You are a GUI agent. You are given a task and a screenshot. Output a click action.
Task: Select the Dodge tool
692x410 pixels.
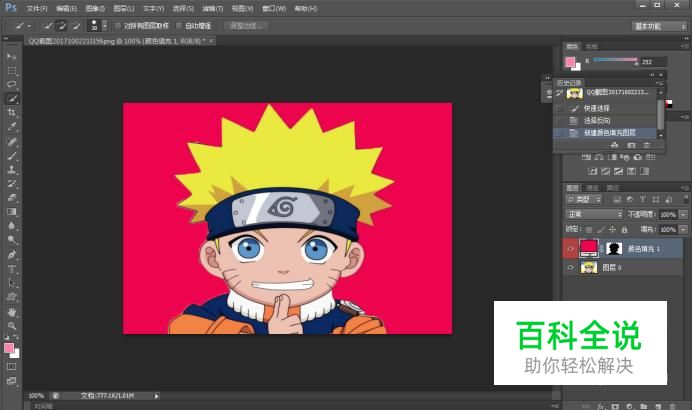coord(11,240)
